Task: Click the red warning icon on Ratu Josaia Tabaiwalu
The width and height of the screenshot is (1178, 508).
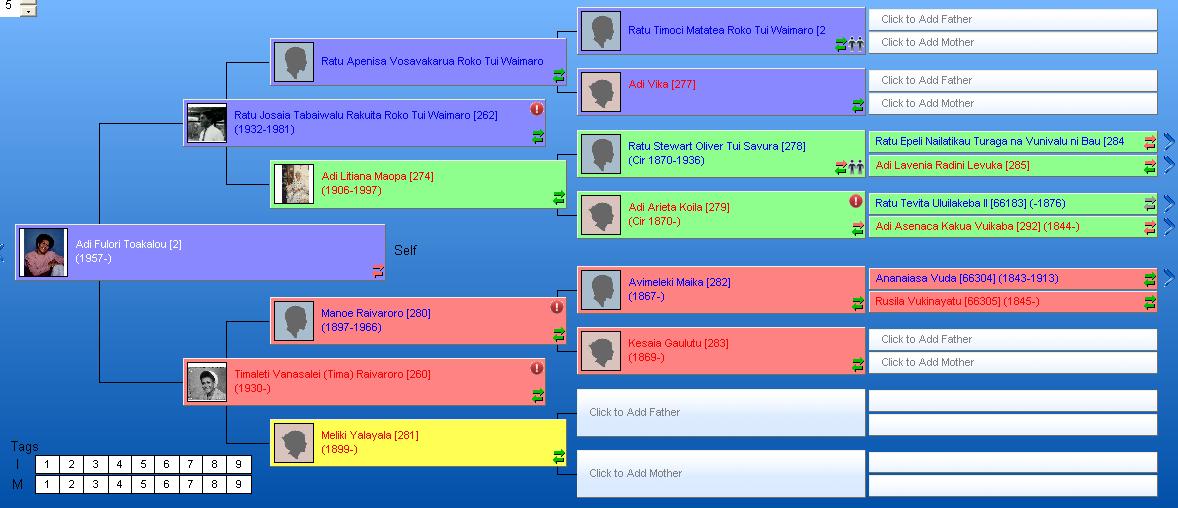Action: [537, 109]
